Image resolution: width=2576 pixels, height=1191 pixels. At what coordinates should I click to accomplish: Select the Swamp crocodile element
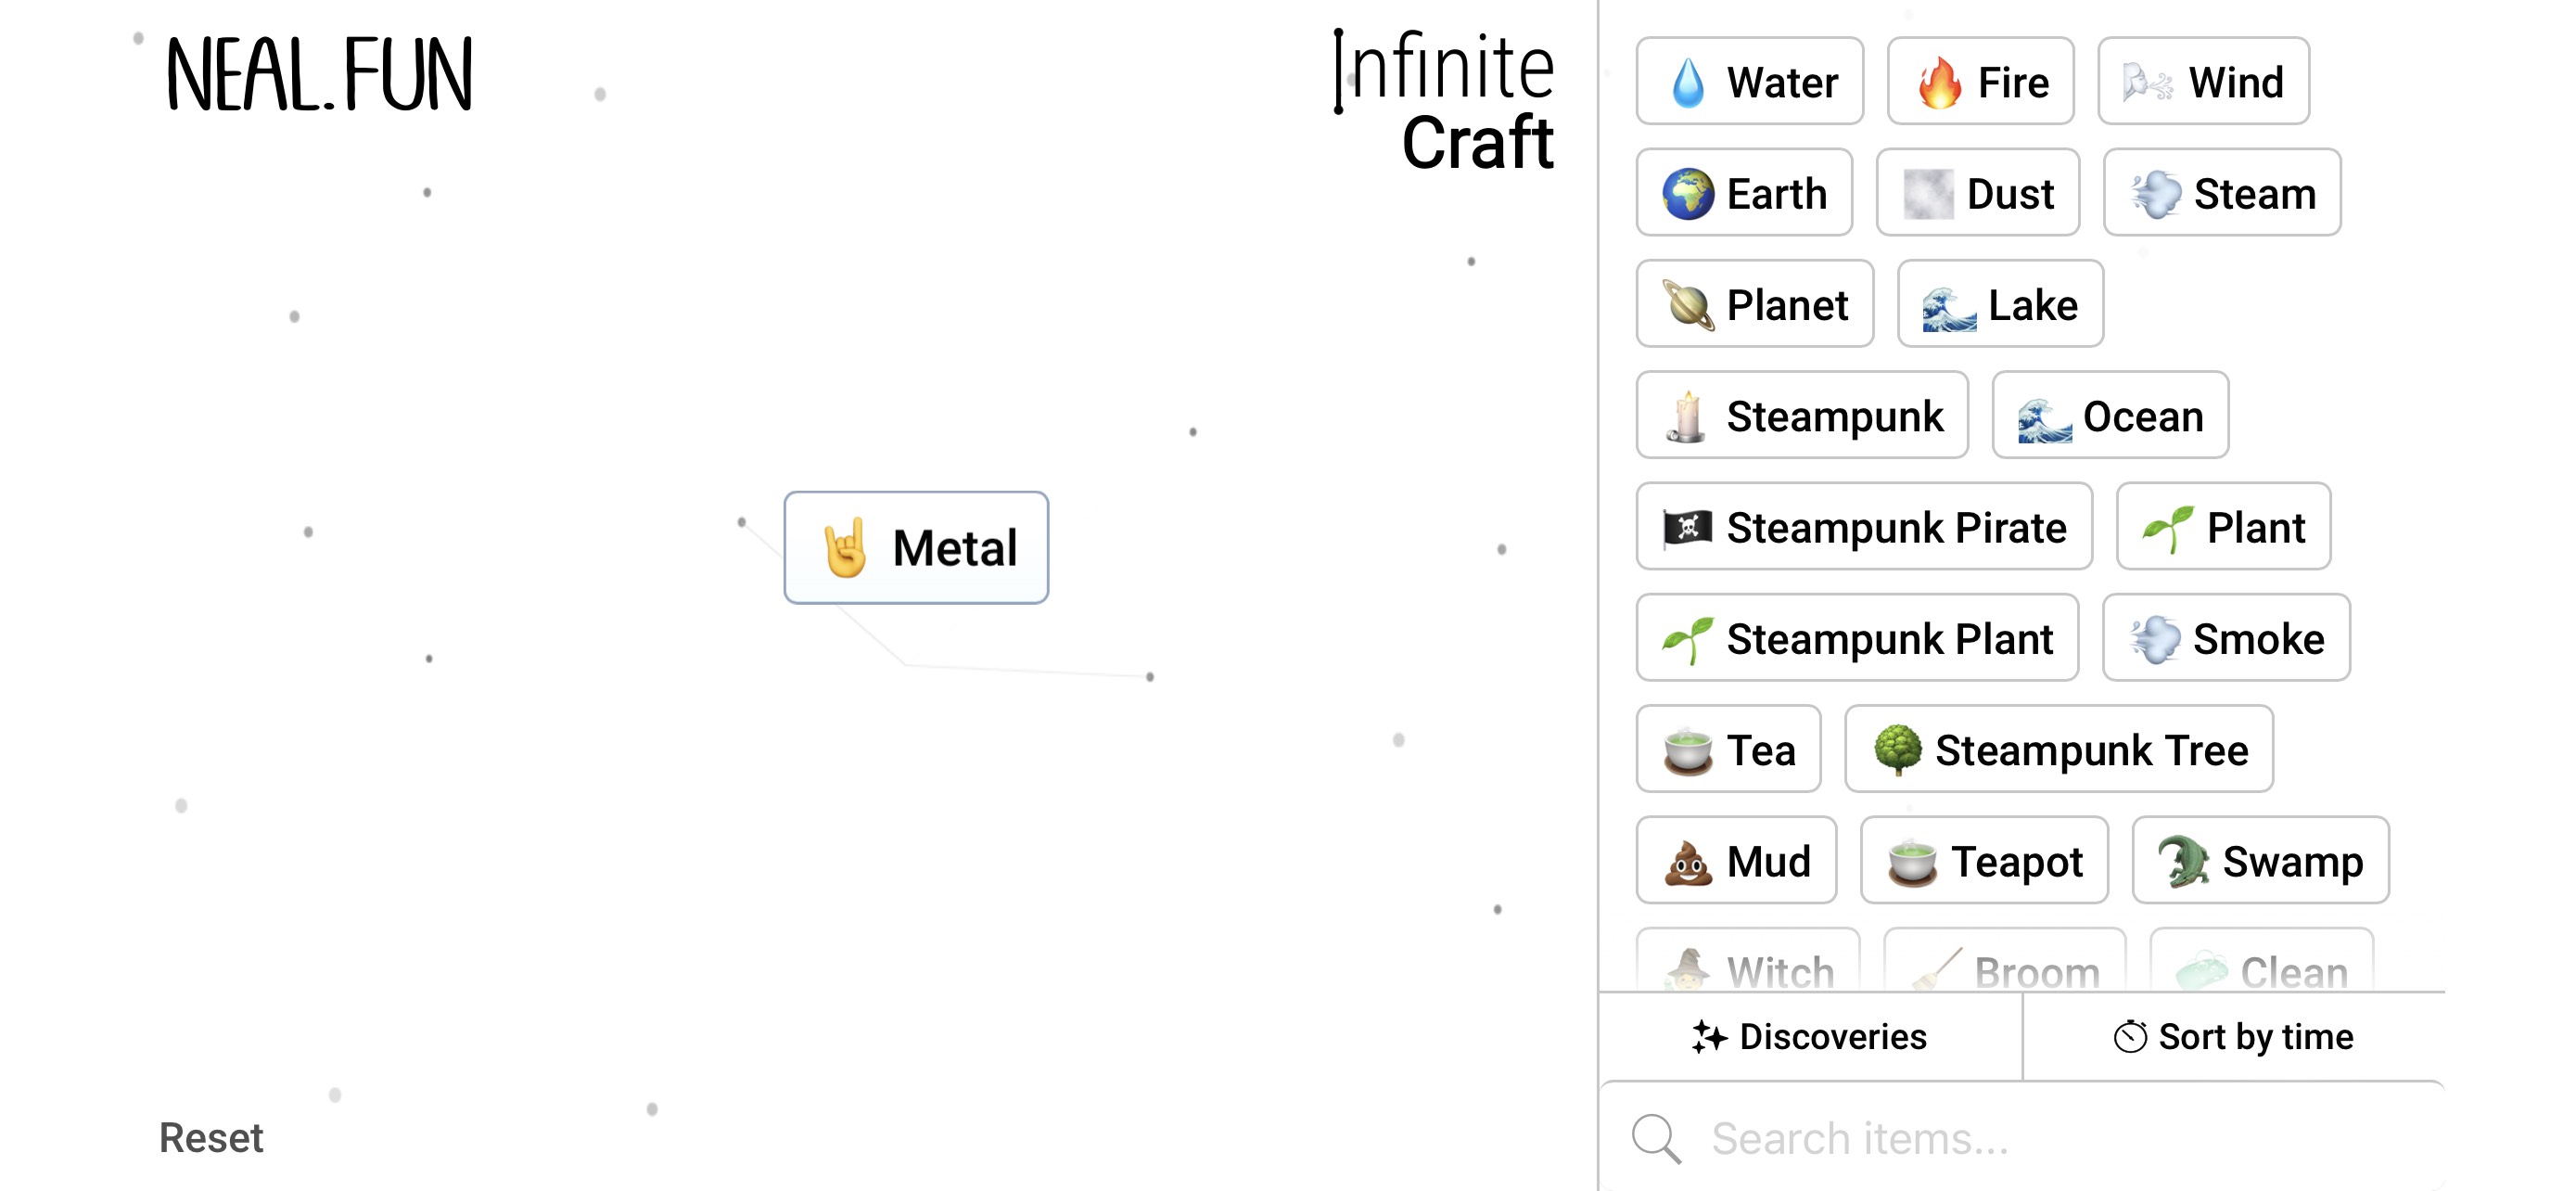click(x=2260, y=860)
